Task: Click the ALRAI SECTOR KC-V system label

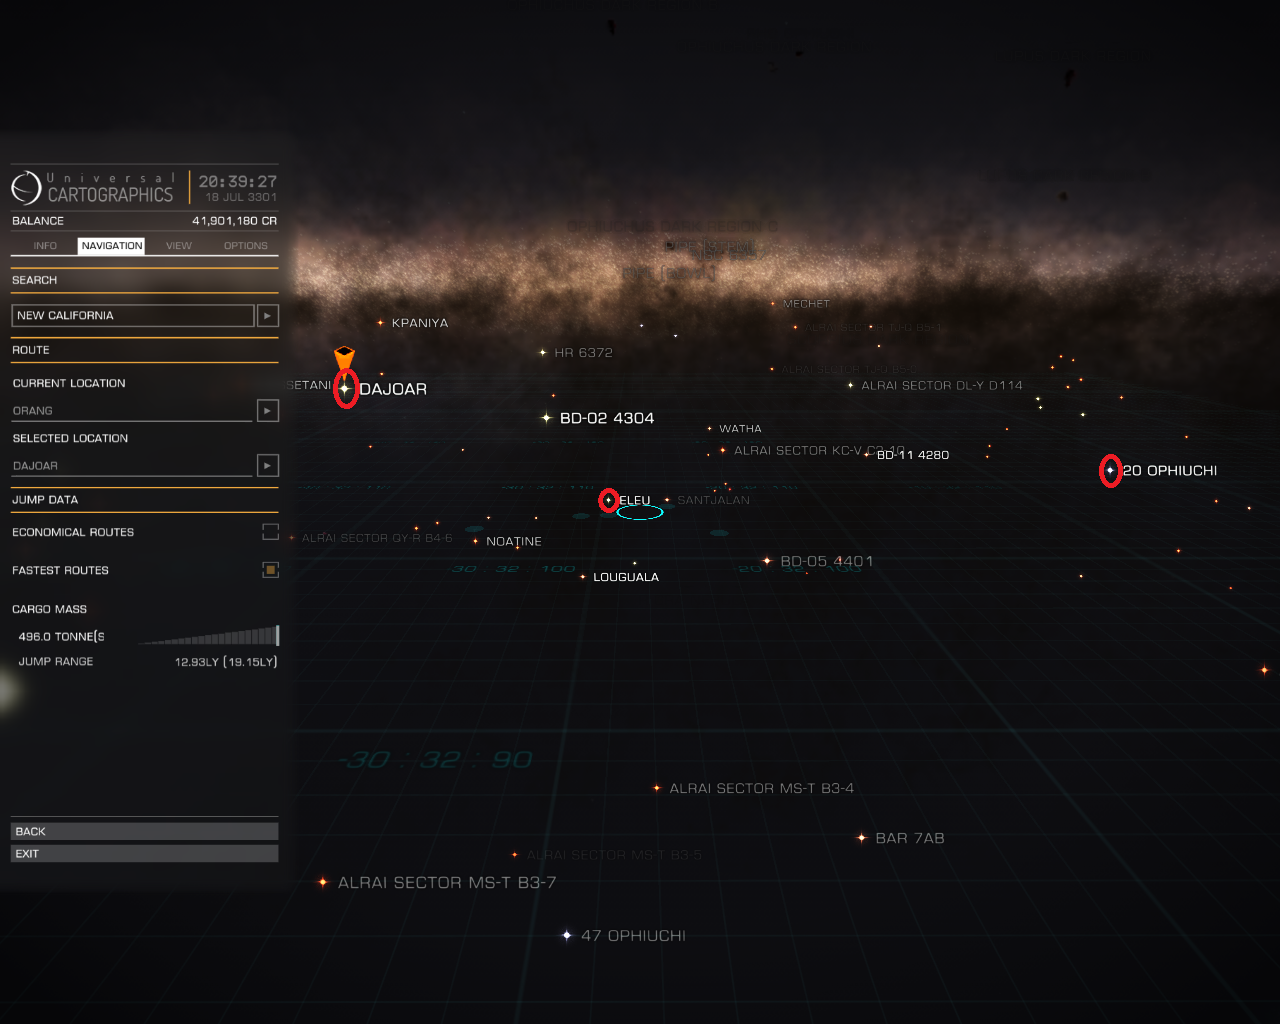Action: (819, 451)
